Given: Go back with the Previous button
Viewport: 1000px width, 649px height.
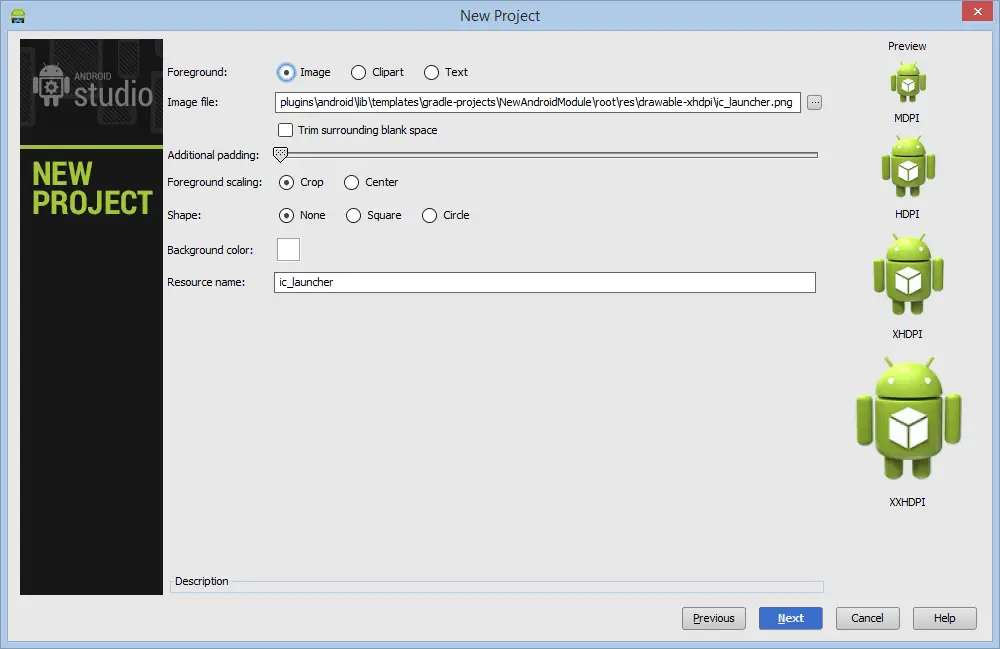Looking at the screenshot, I should (713, 618).
